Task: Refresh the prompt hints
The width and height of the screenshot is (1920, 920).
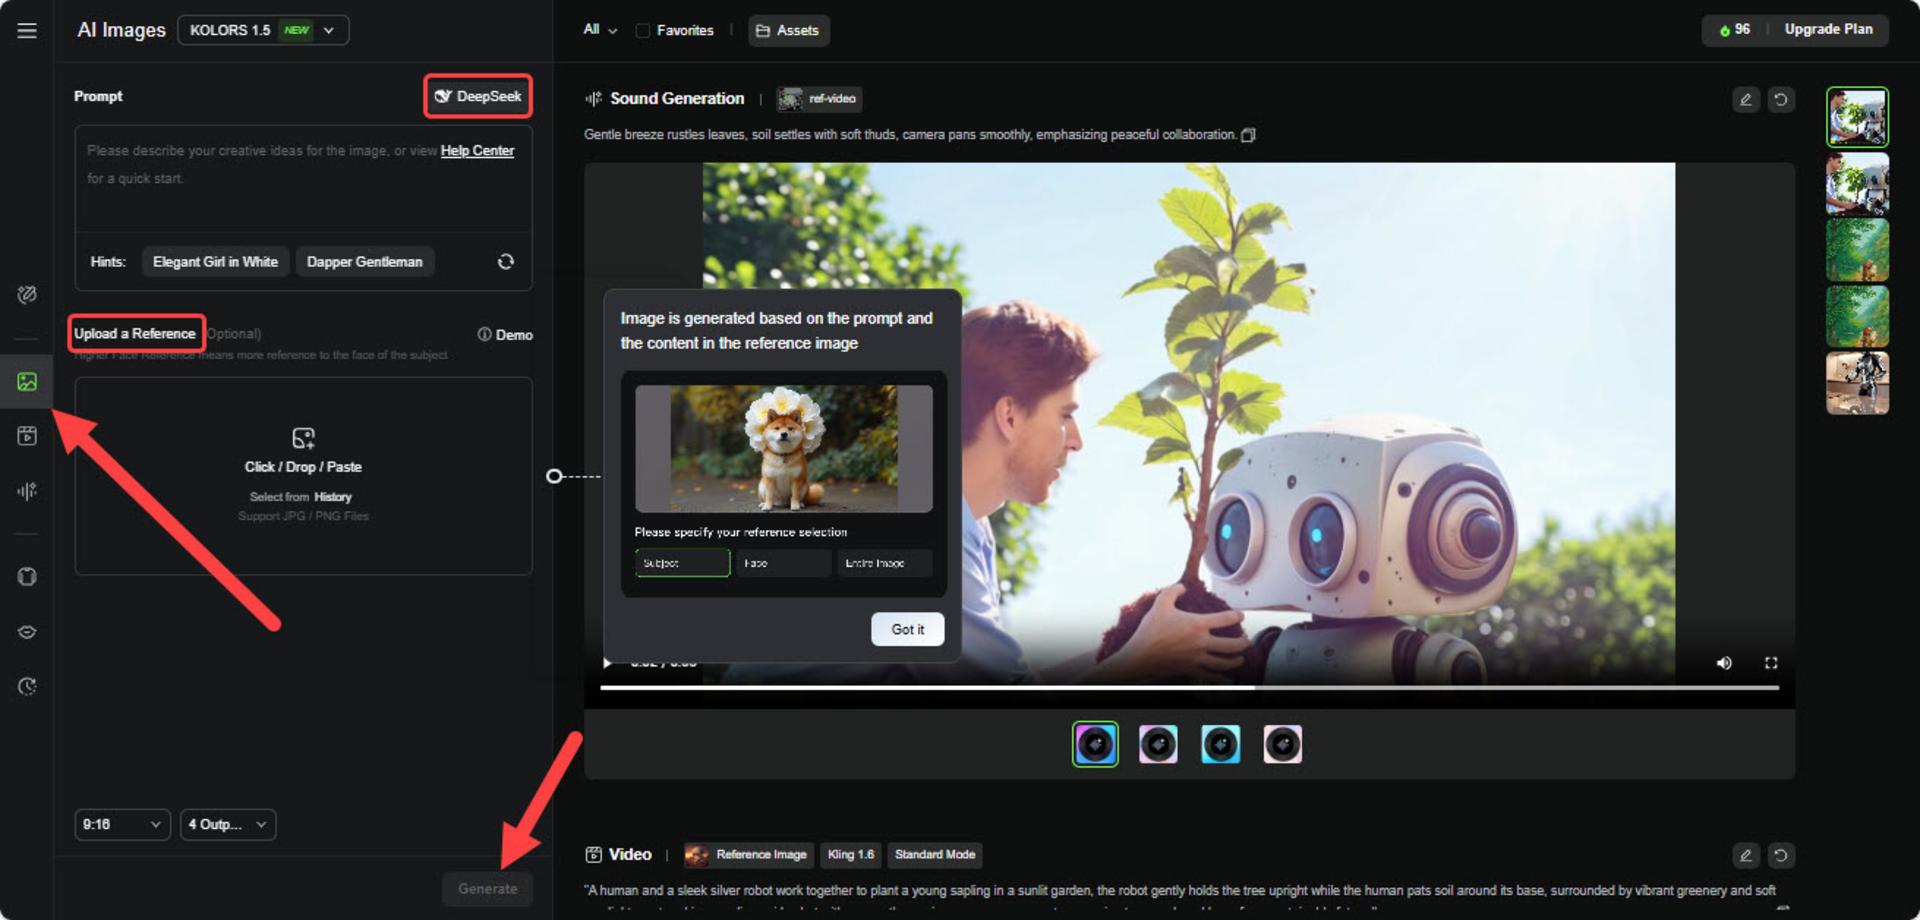Action: point(506,261)
